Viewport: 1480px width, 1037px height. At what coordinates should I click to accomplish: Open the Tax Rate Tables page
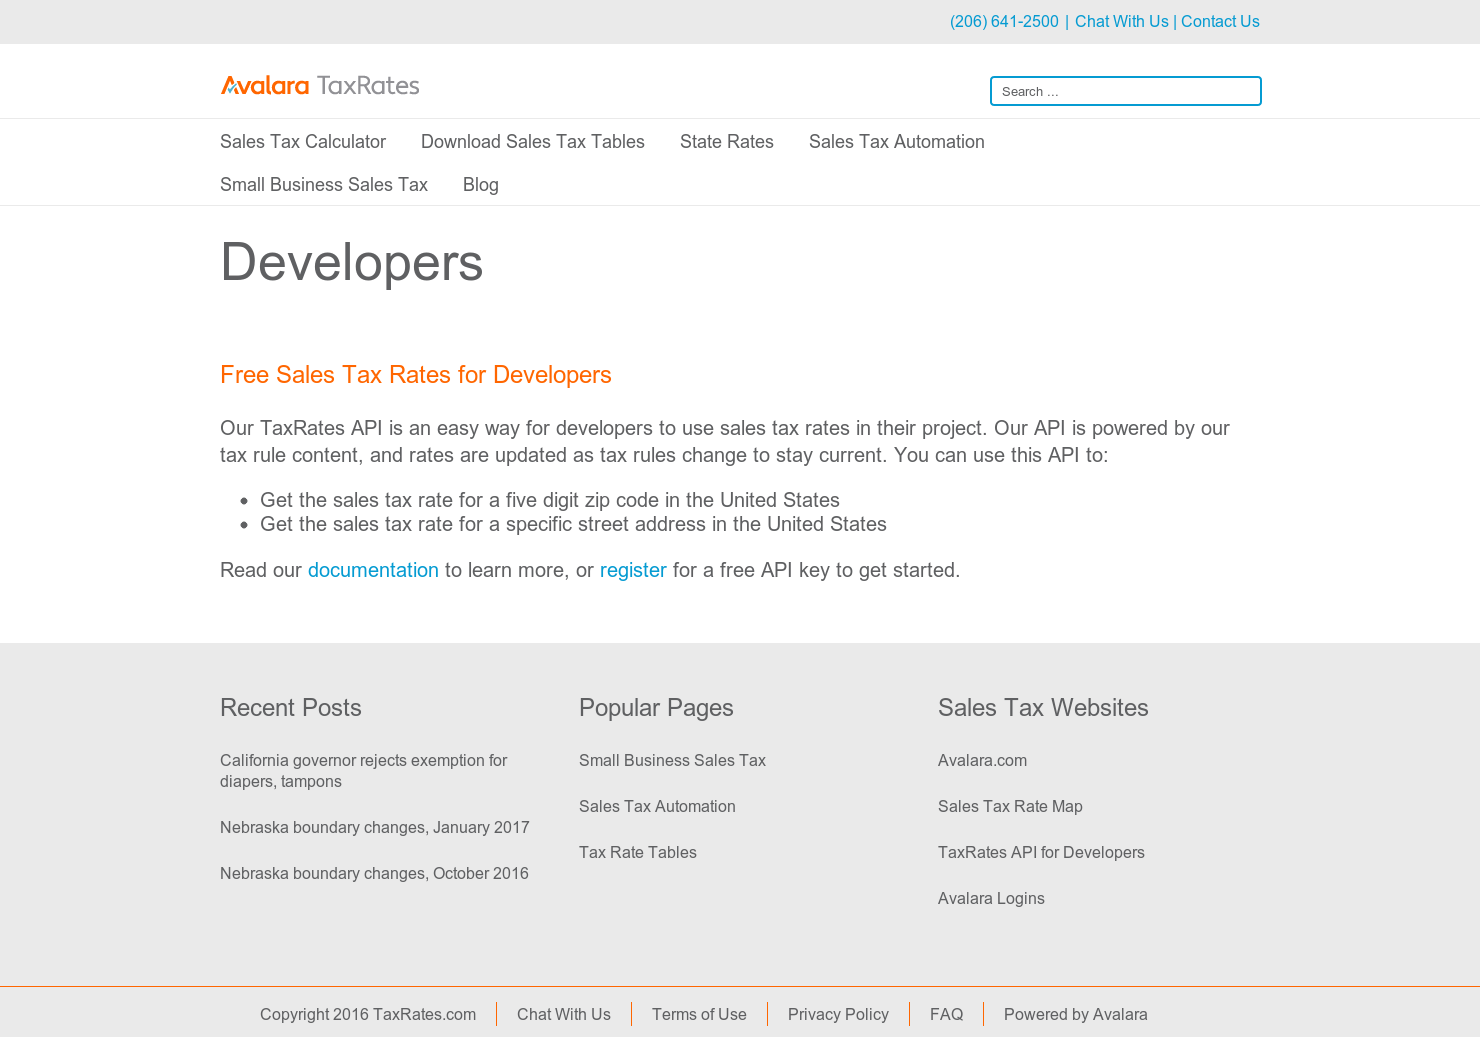click(637, 852)
